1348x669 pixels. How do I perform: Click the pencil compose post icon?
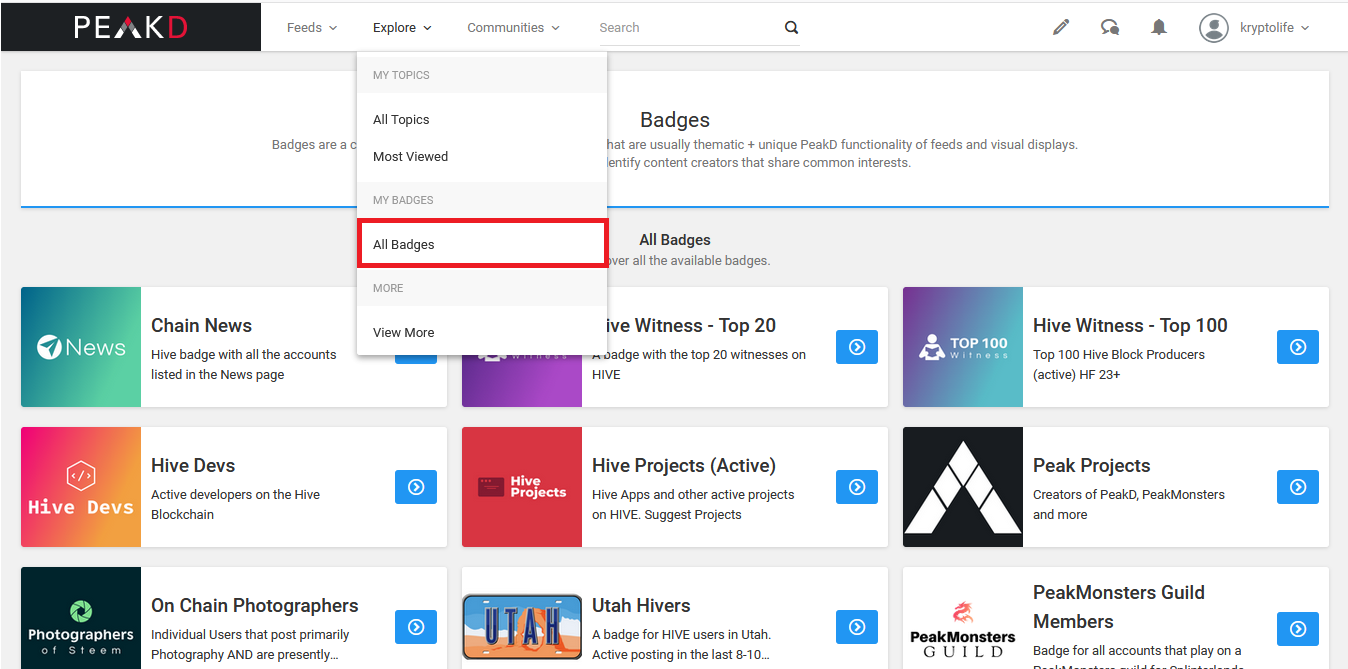tap(1061, 28)
